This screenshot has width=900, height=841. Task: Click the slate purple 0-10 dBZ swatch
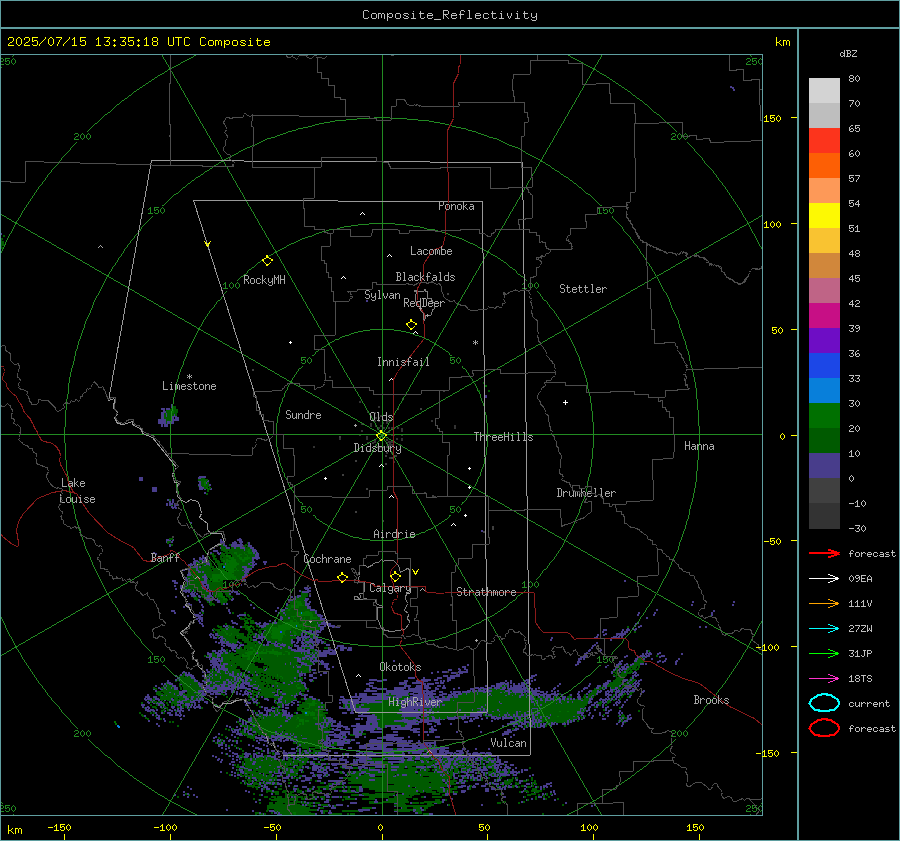(x=824, y=466)
